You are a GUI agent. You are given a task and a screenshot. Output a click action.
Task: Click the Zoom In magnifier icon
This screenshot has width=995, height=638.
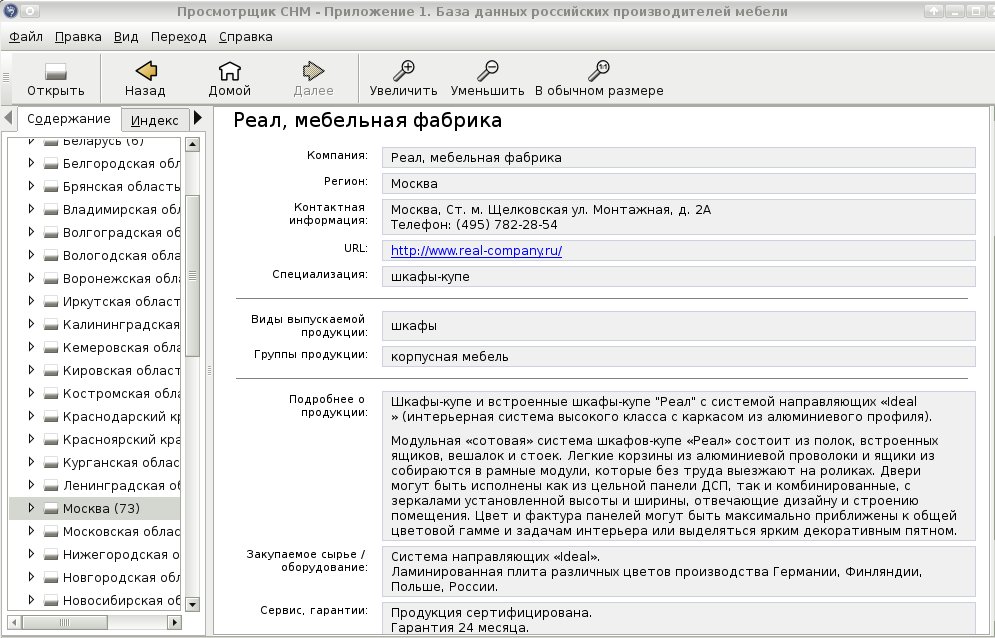tap(404, 70)
